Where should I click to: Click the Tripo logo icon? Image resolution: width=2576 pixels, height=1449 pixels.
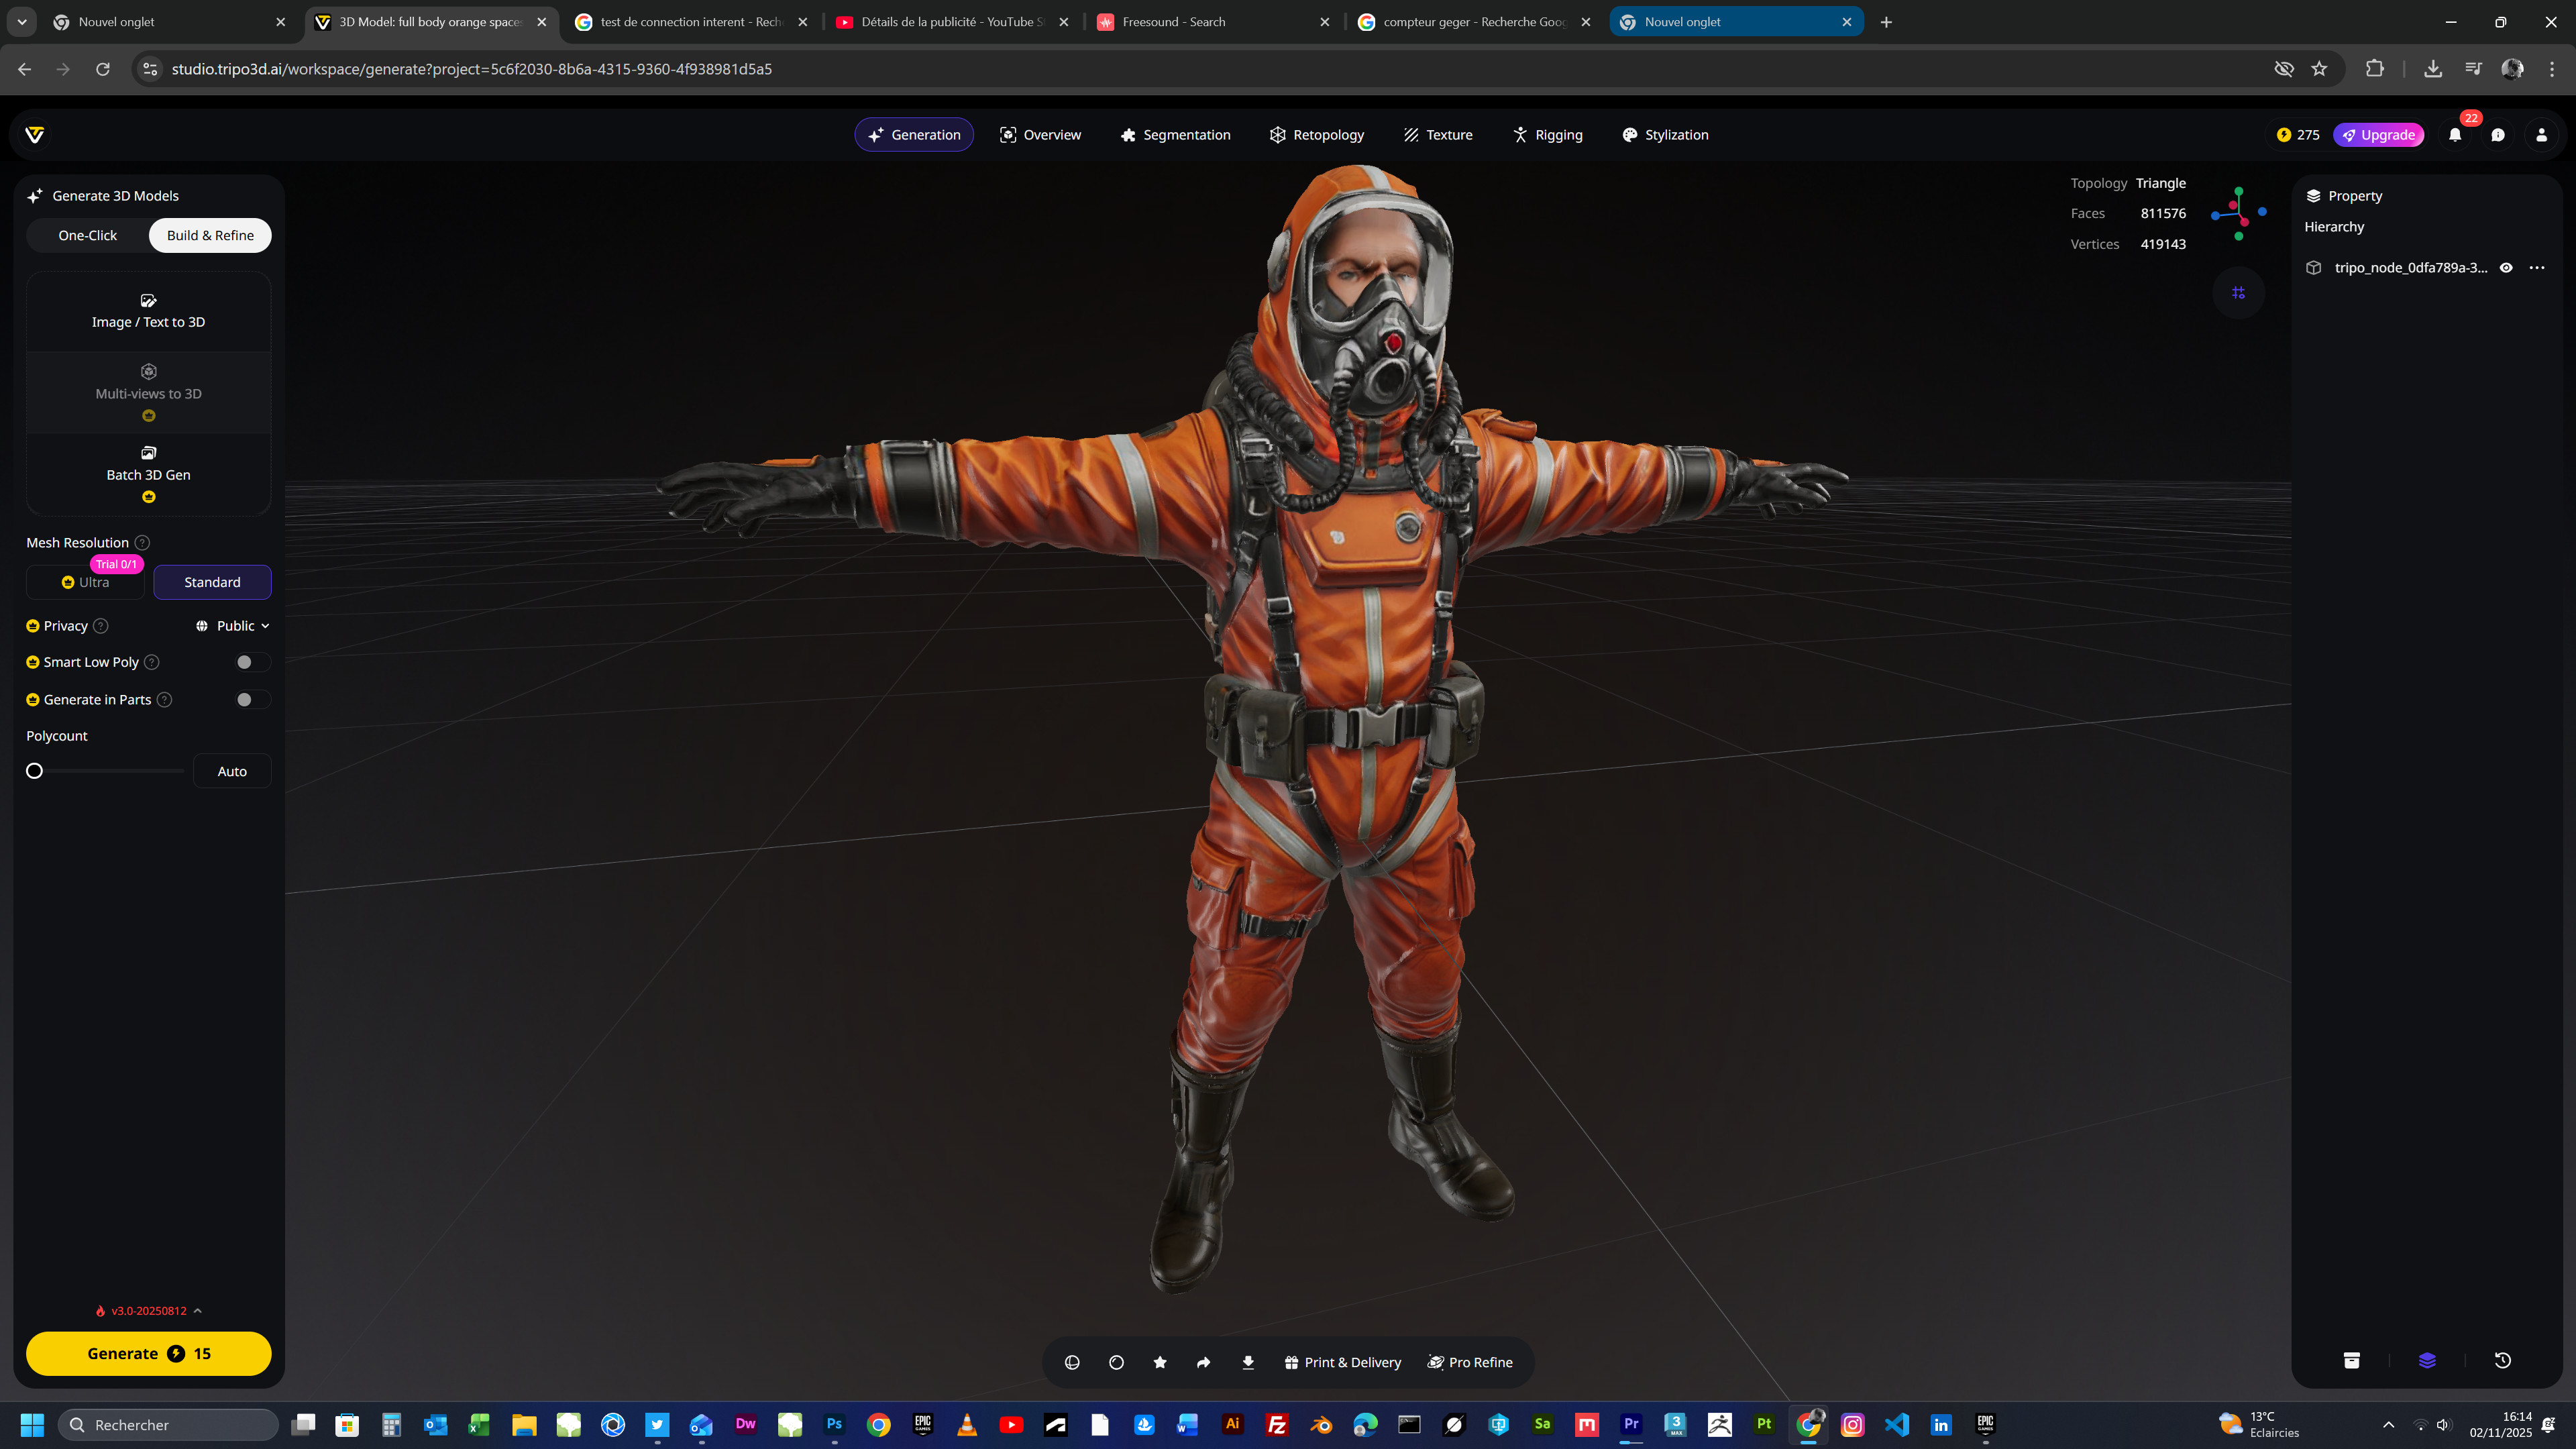pyautogui.click(x=35, y=135)
